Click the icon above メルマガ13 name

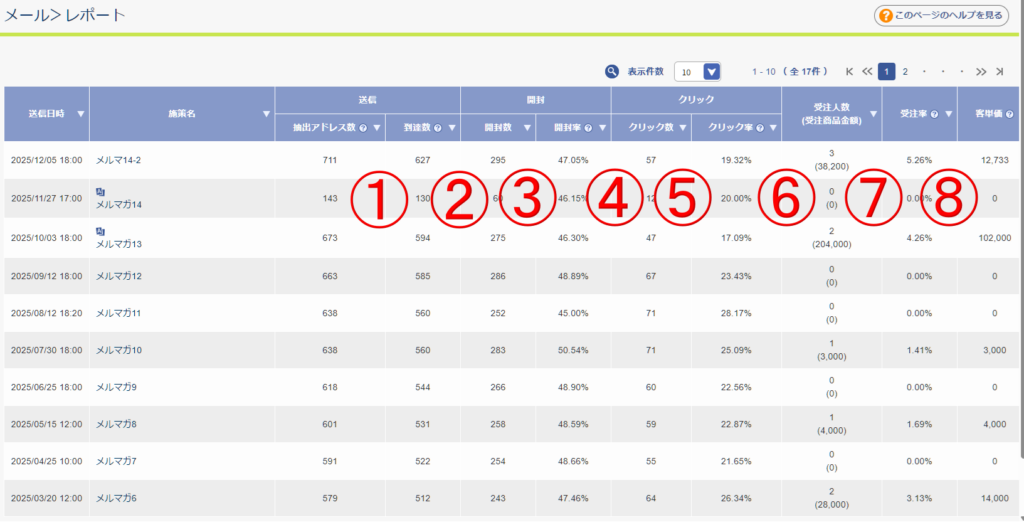[x=100, y=231]
